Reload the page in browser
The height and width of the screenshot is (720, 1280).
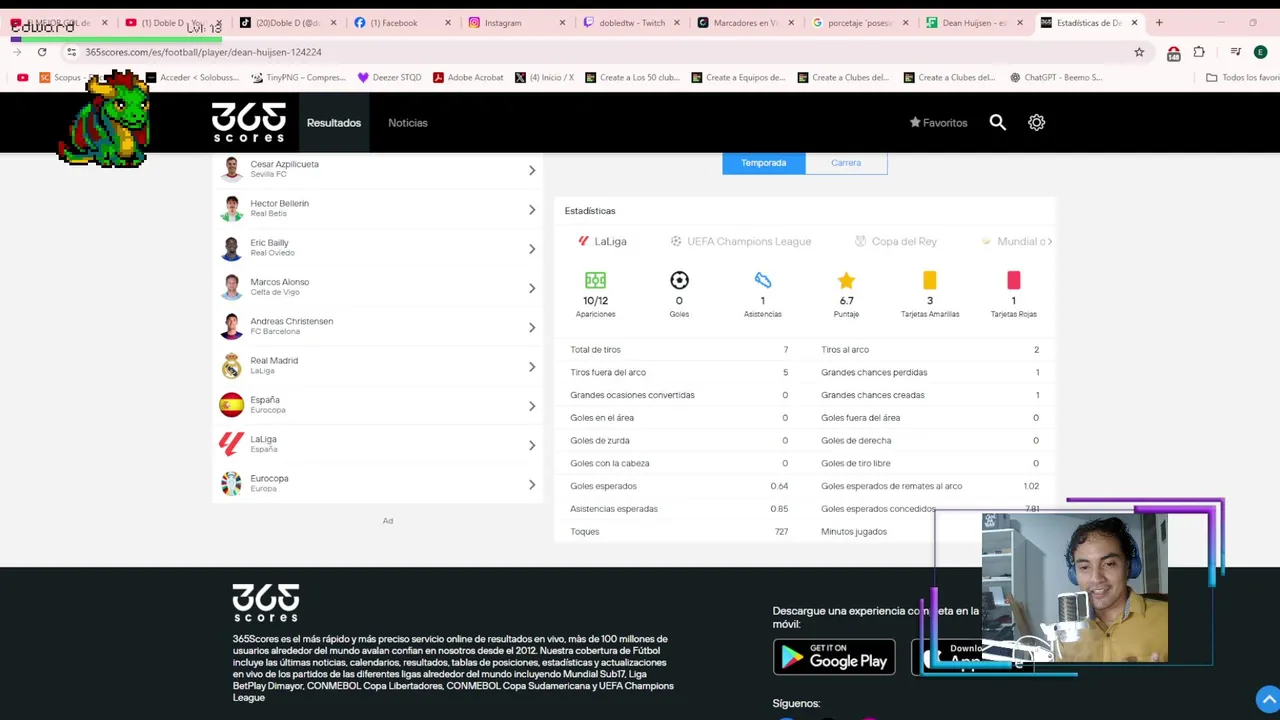[42, 52]
